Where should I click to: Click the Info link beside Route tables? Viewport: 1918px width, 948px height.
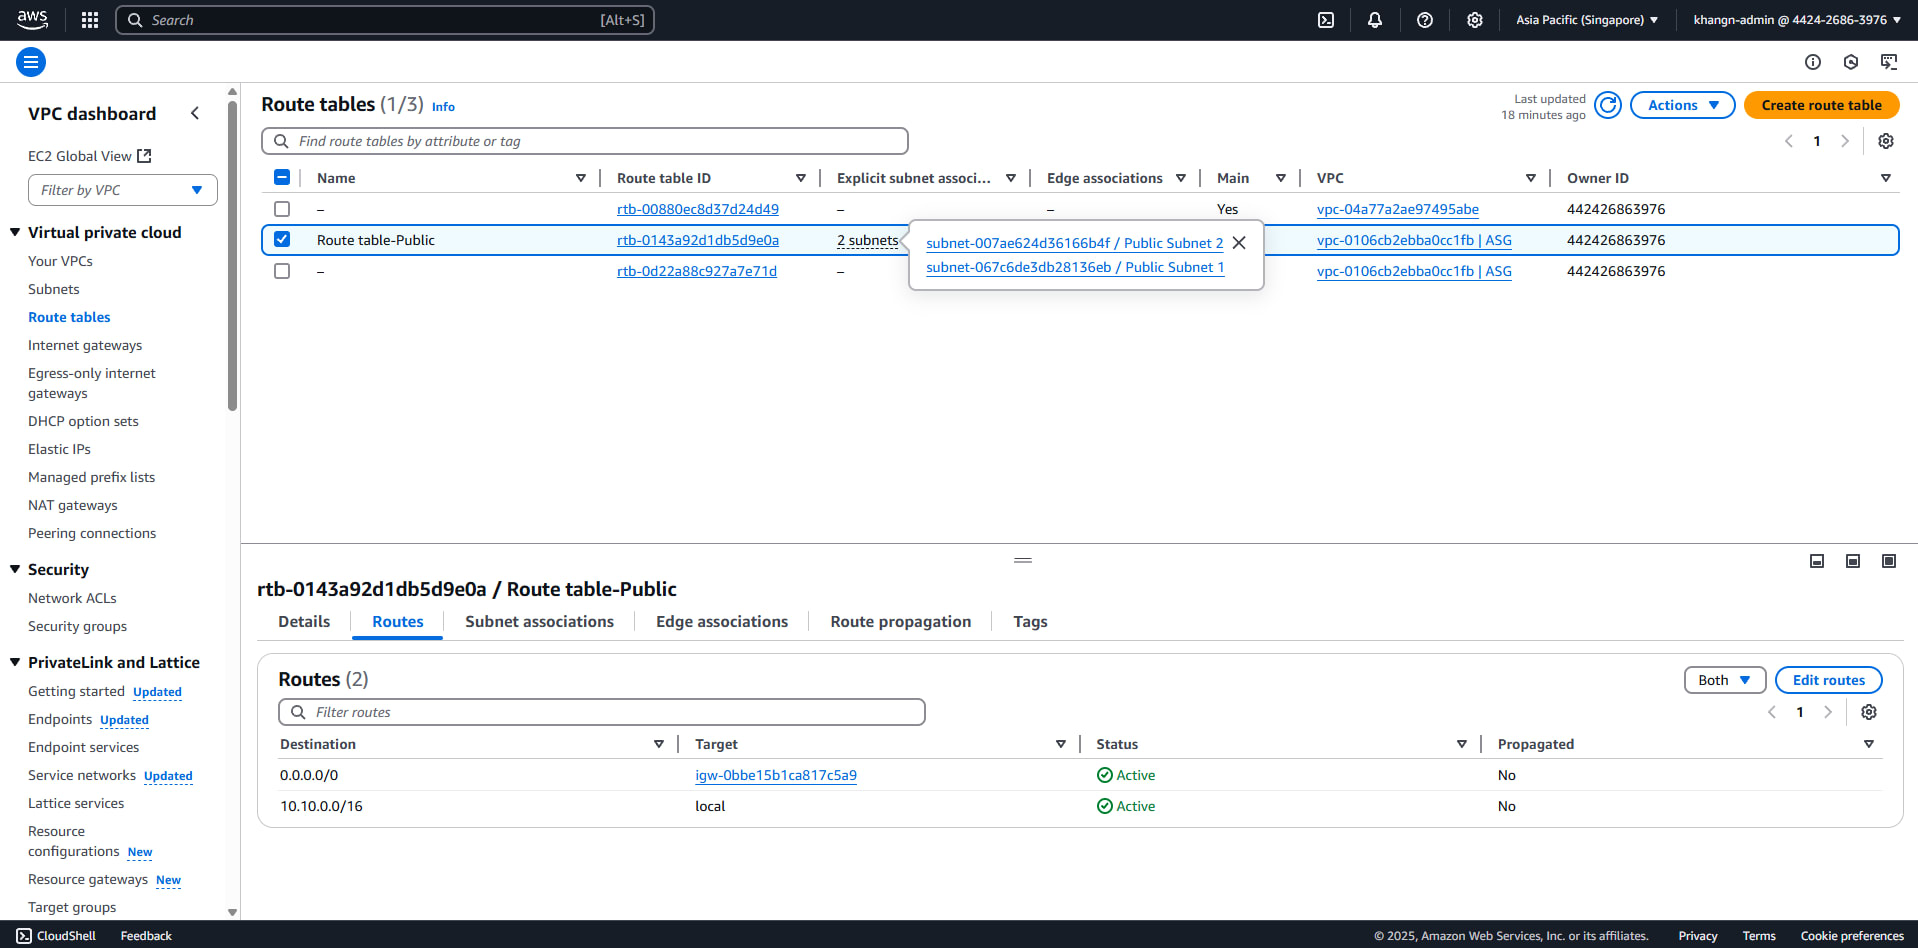tap(443, 107)
